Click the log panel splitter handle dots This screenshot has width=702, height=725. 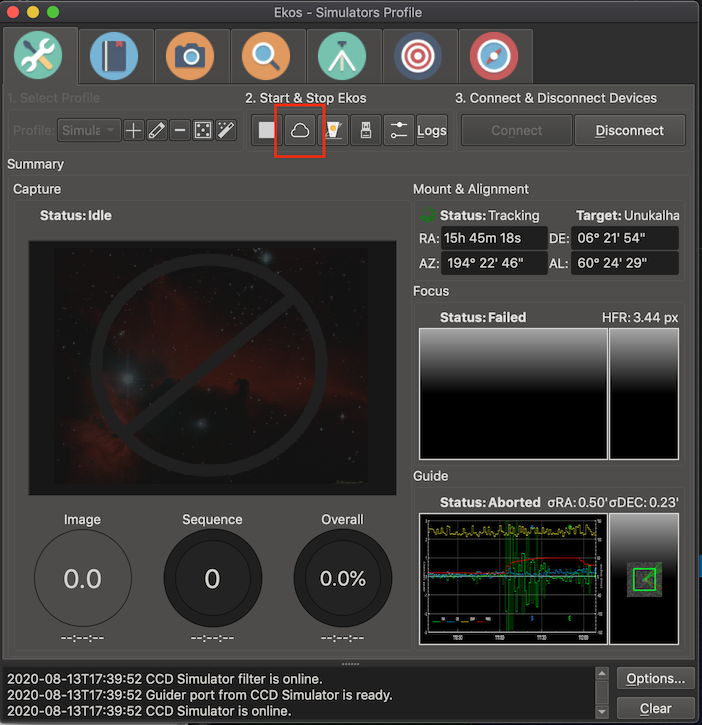point(350,664)
